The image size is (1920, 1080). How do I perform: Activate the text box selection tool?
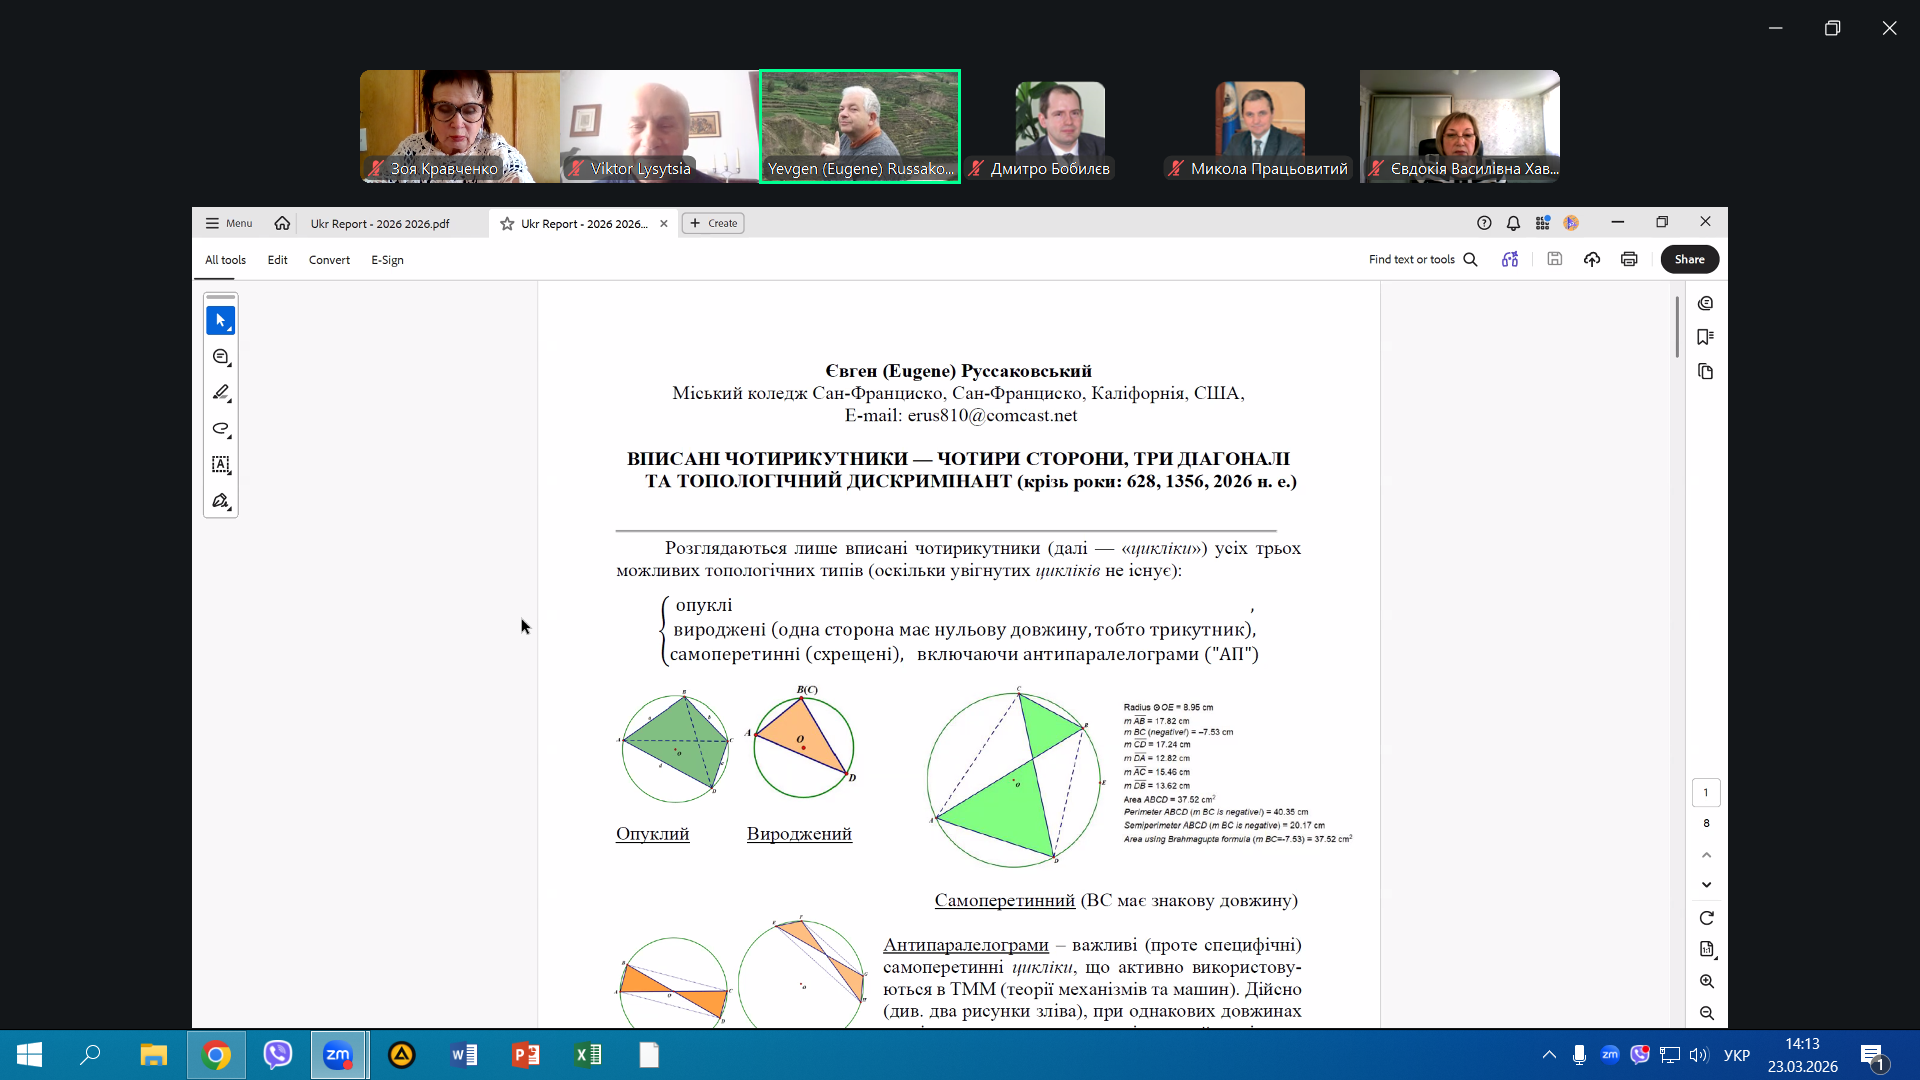tap(220, 465)
